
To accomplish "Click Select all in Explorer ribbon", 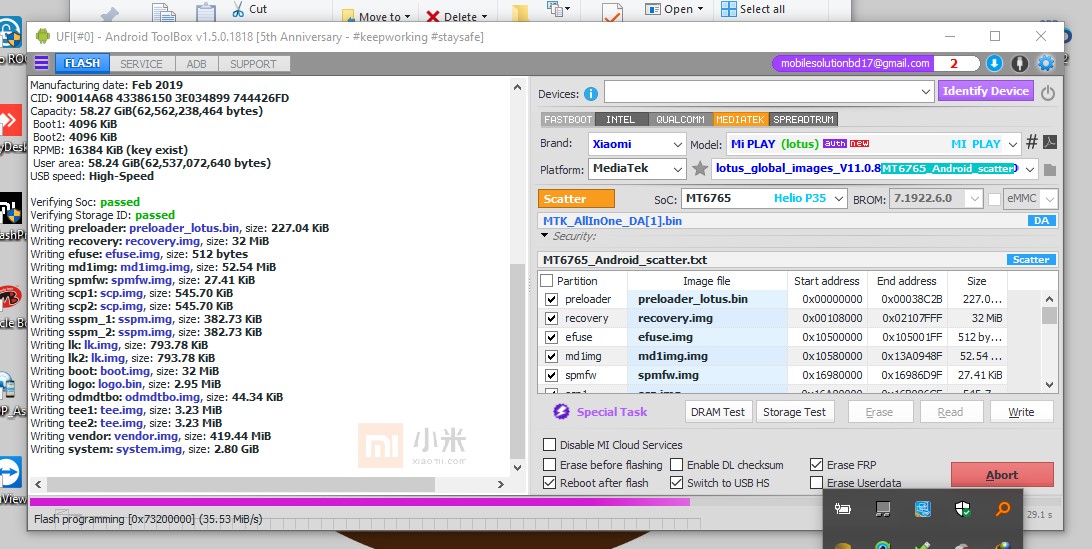I will [753, 9].
